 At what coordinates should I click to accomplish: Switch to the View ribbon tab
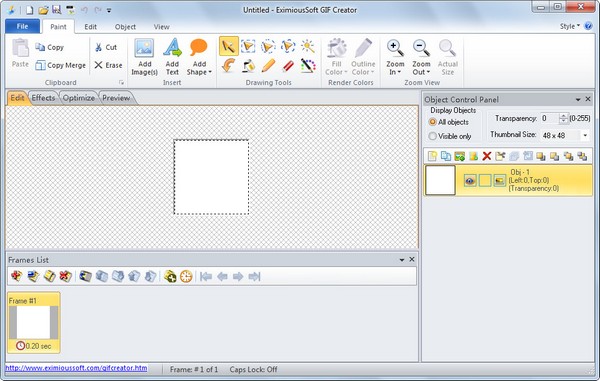tap(161, 27)
